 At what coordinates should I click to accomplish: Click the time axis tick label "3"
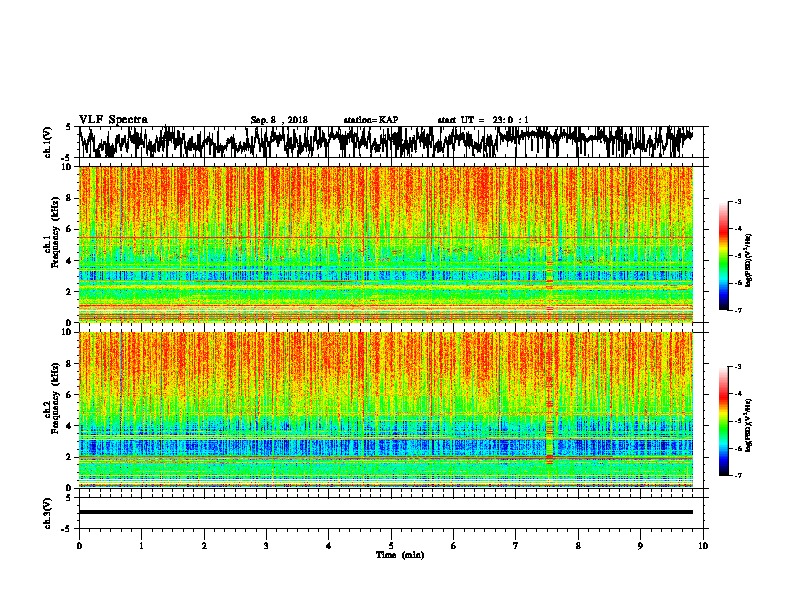click(x=266, y=546)
